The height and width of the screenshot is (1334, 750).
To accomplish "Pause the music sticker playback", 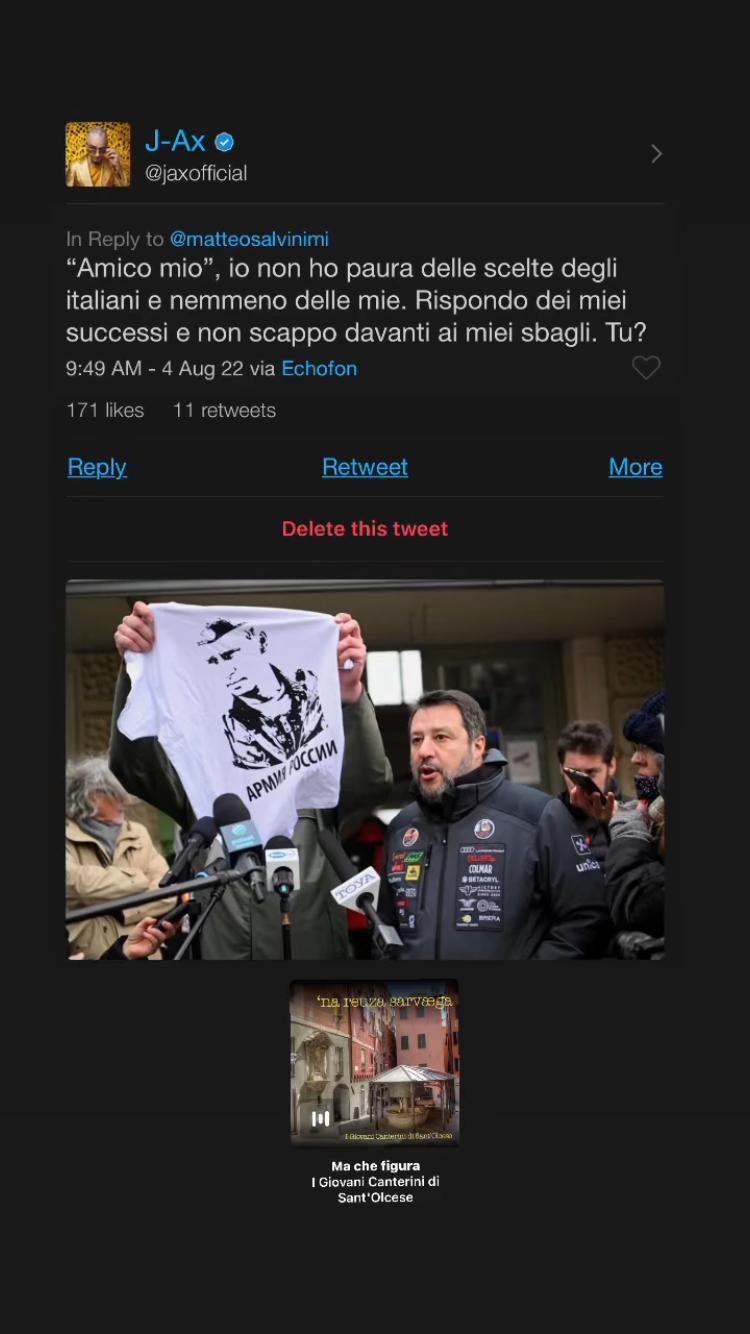I will pos(320,1119).
